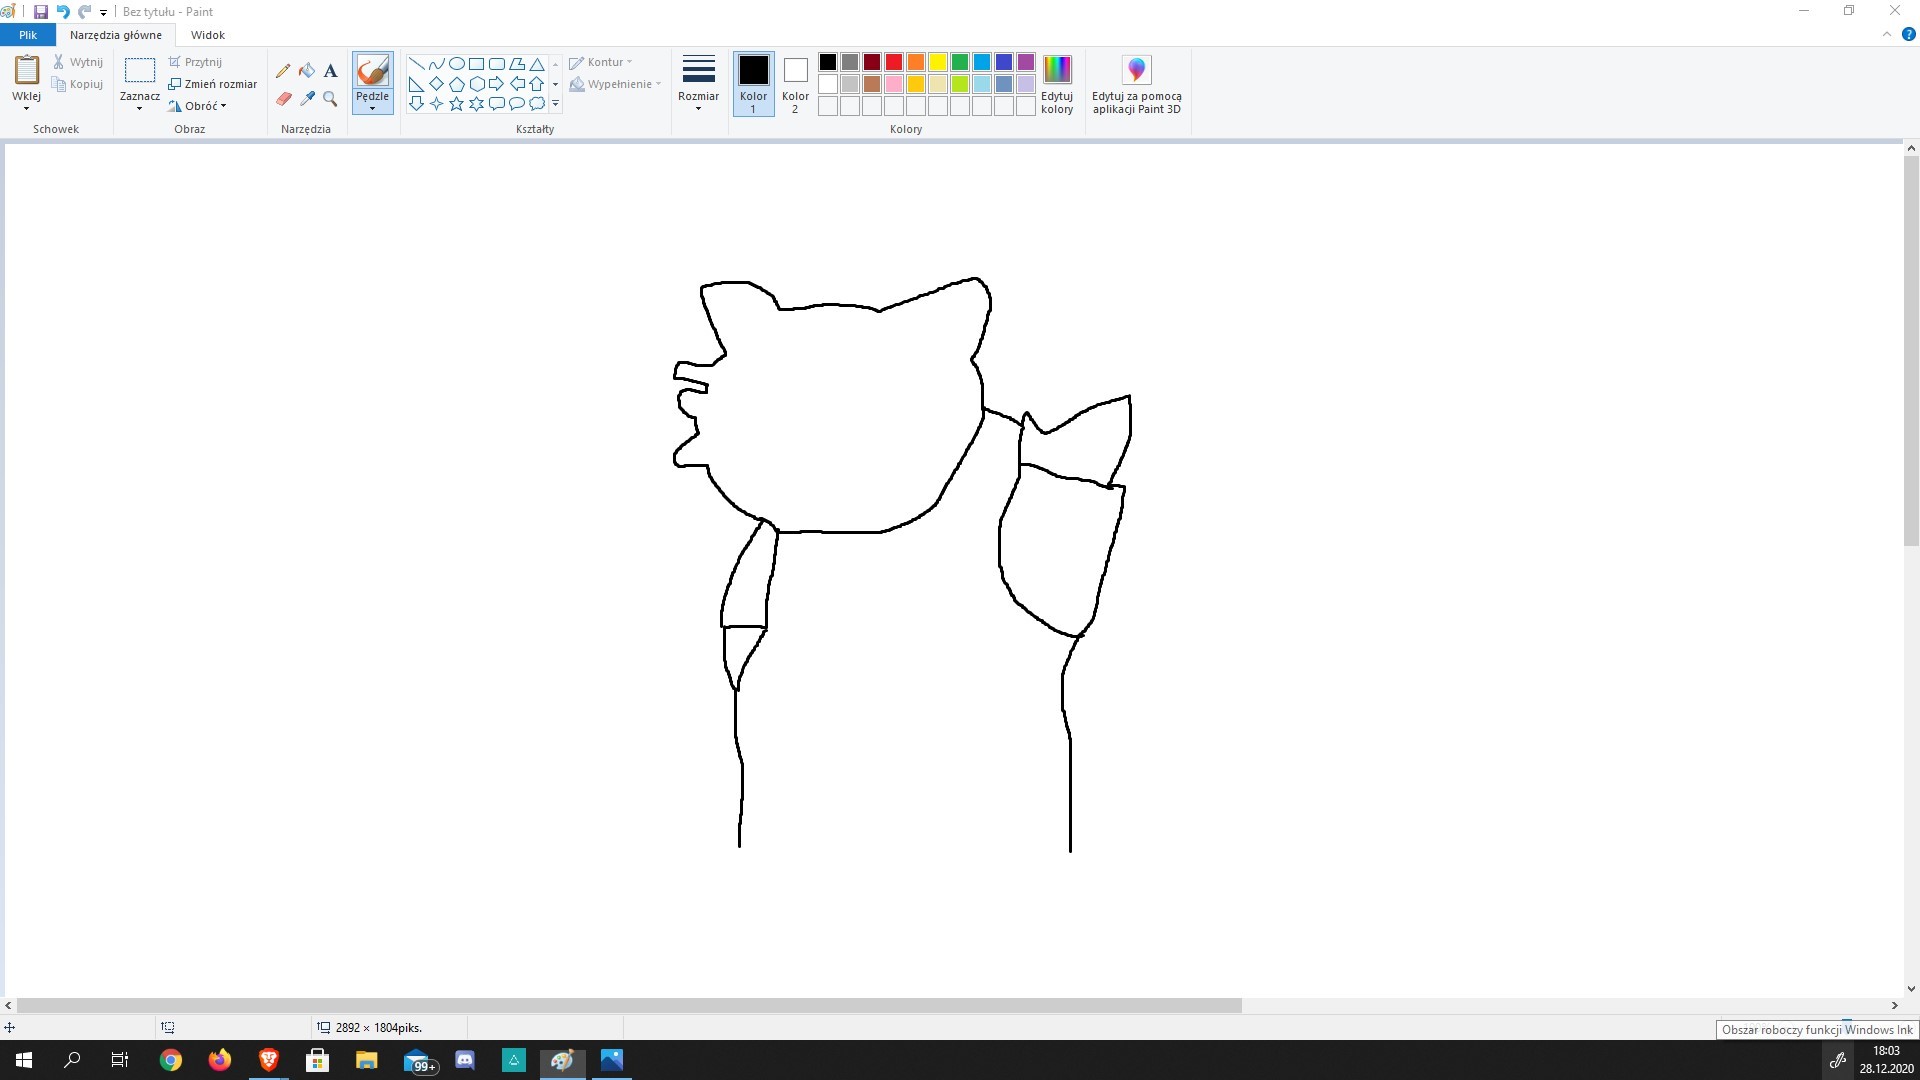Open File Explorer from the taskbar
Screen dimensions: 1920x1080
coord(367,1060)
